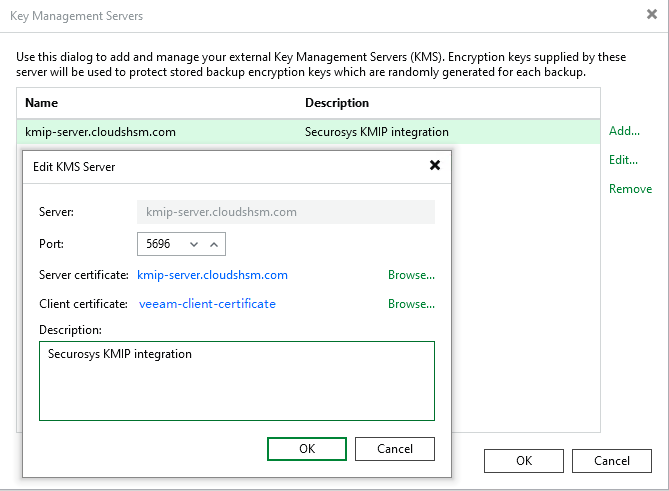Sort by the Name column header
Viewport: 669px width, 491px height.
click(x=41, y=103)
